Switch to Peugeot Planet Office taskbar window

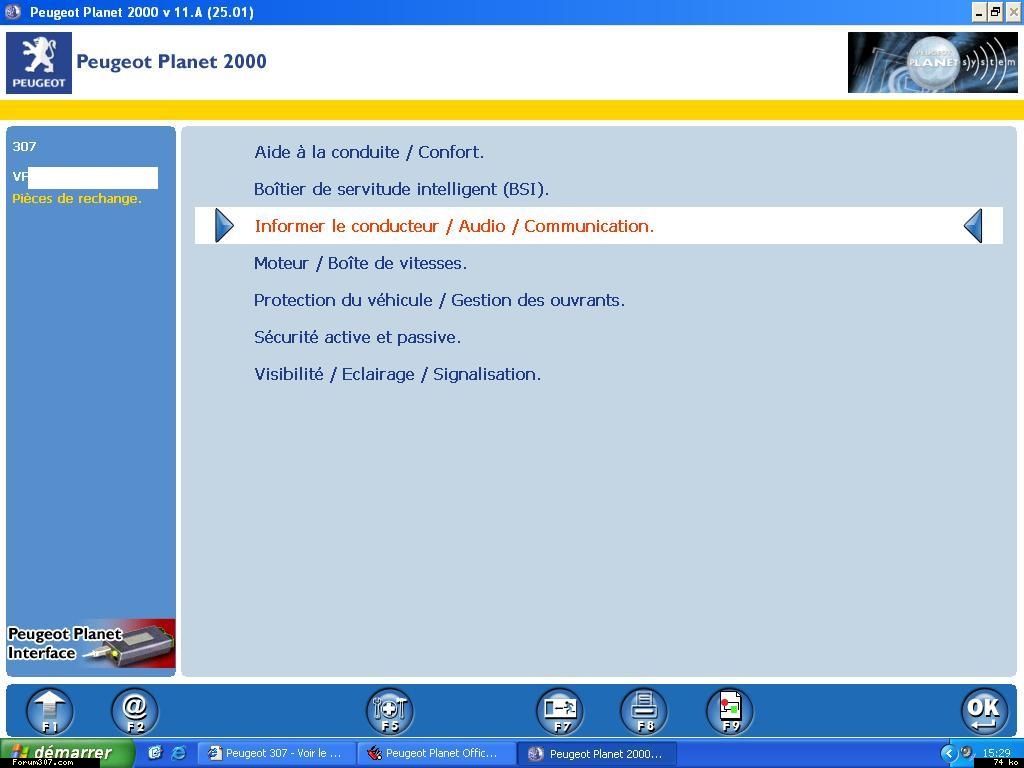436,753
